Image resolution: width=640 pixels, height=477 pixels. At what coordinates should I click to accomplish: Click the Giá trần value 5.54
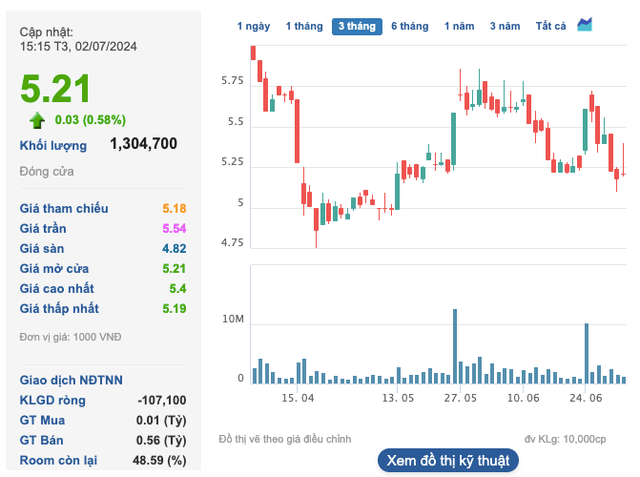click(x=174, y=229)
